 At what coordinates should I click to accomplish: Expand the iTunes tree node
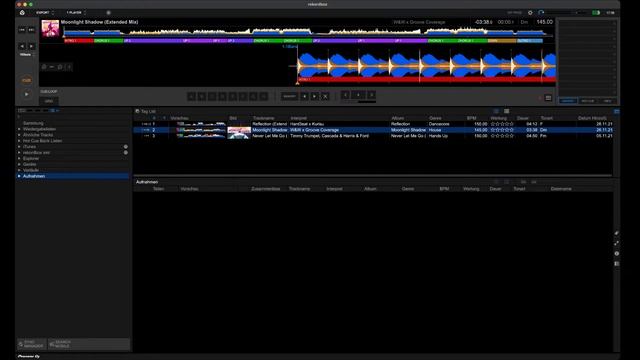click(19, 147)
